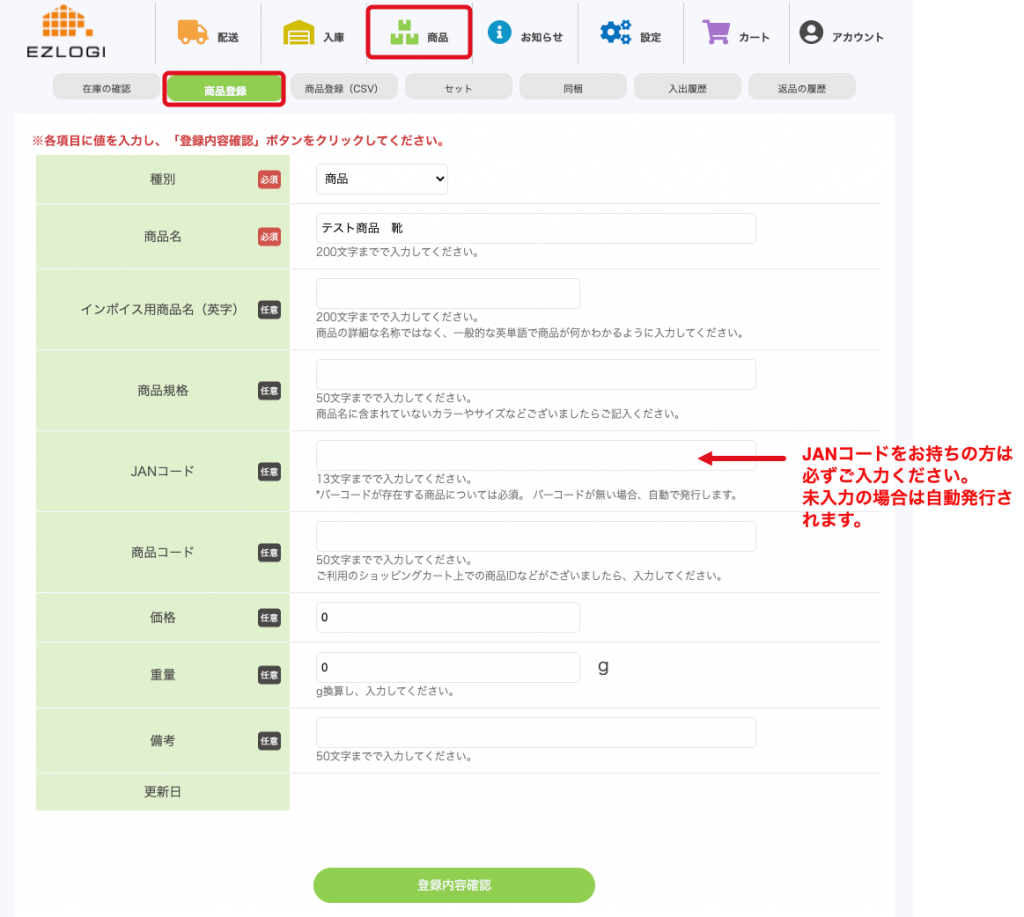Open the お知らせ info icon
This screenshot has width=1024, height=917.
coord(500,32)
